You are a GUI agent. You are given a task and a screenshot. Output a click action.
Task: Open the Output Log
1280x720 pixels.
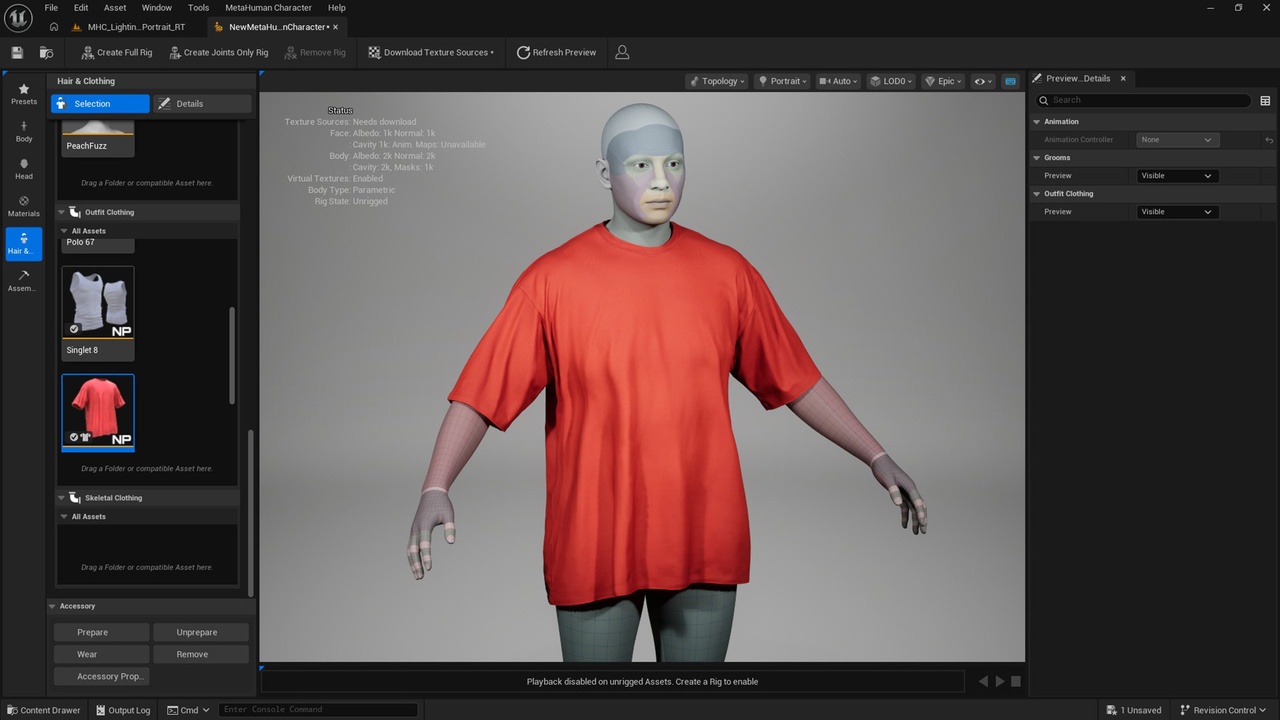(x=123, y=710)
